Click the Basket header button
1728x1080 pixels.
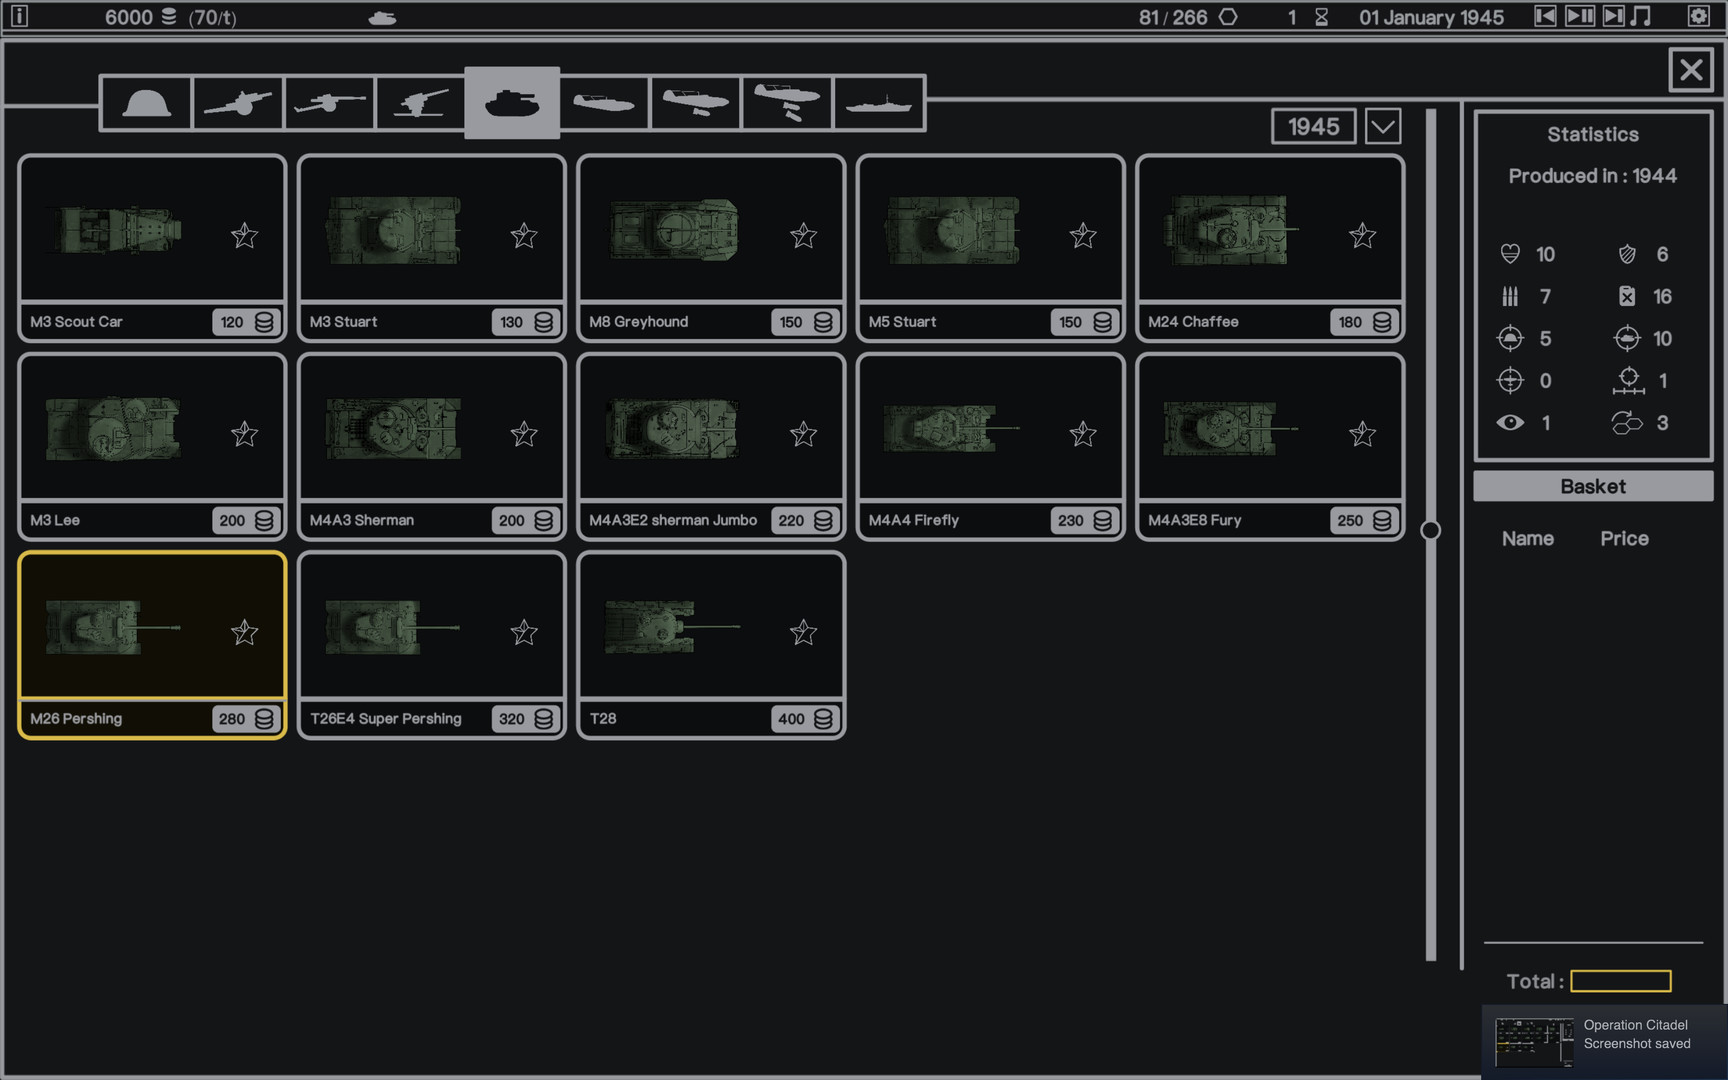1592,487
